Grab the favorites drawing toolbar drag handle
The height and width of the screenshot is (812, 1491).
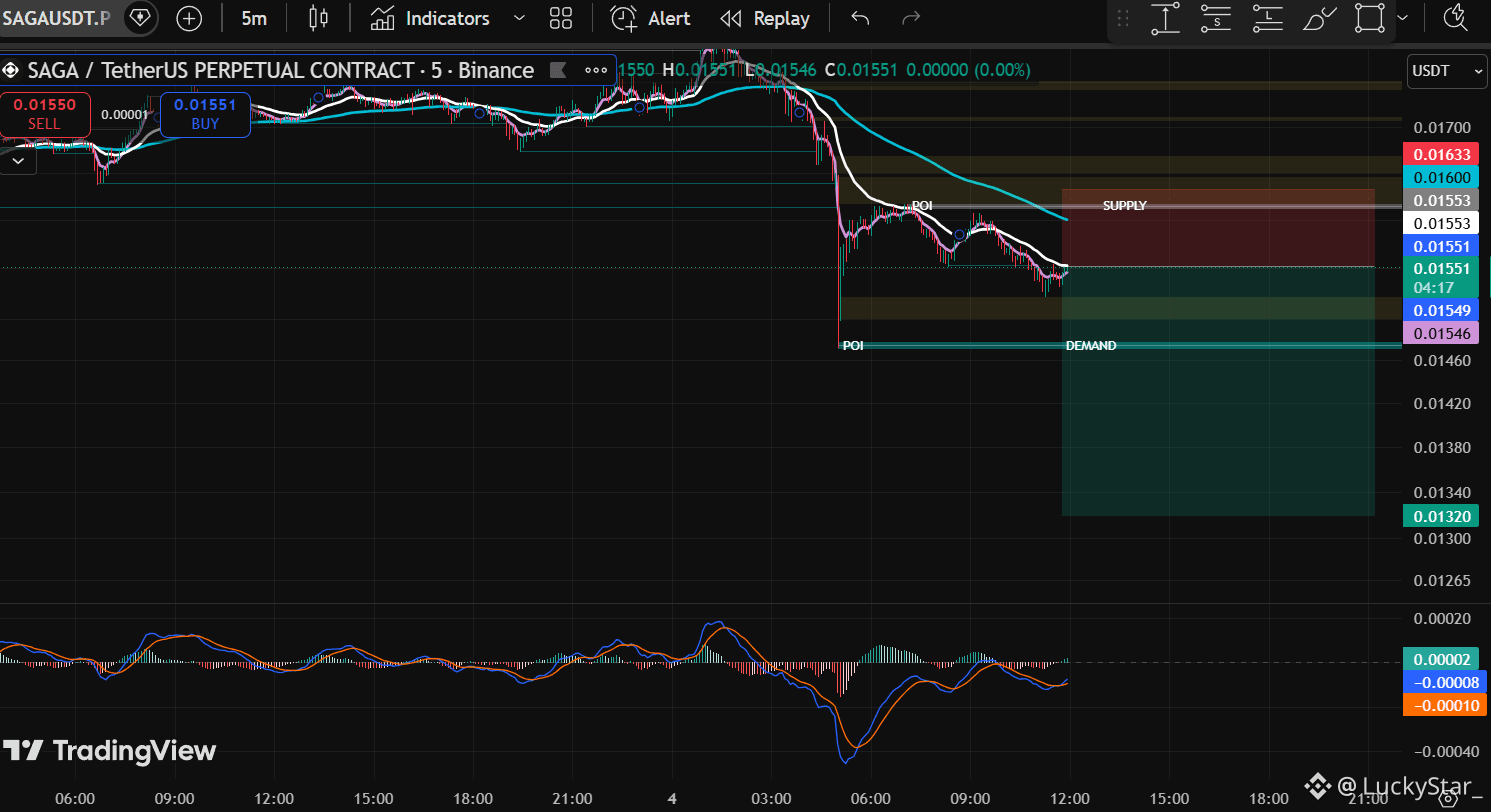coord(1123,18)
